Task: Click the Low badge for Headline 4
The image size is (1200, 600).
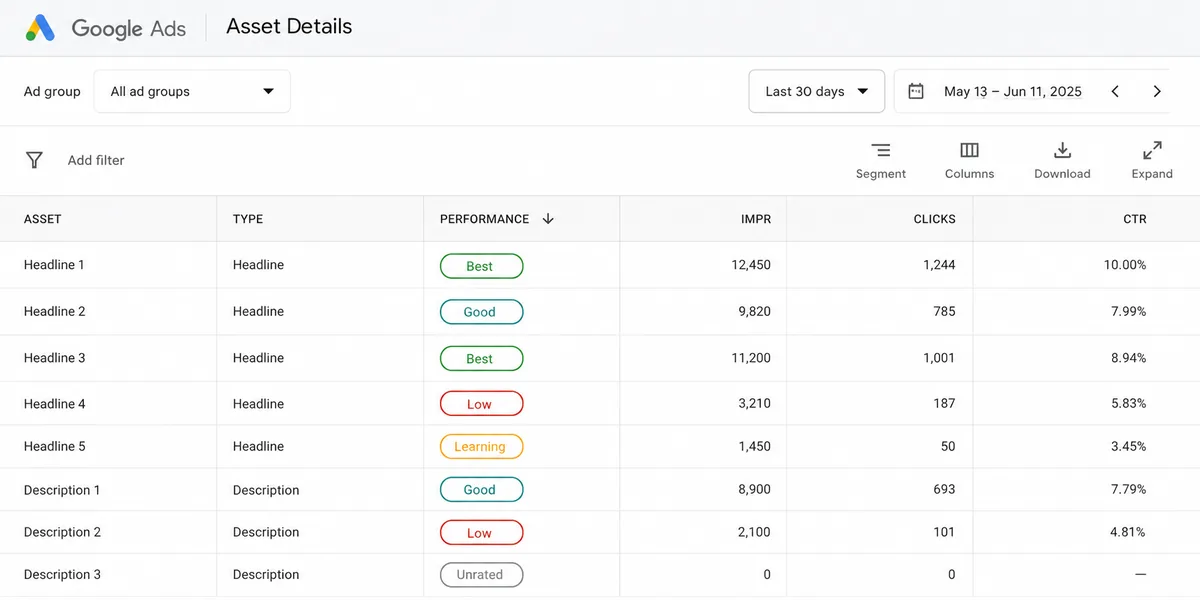Action: [481, 404]
